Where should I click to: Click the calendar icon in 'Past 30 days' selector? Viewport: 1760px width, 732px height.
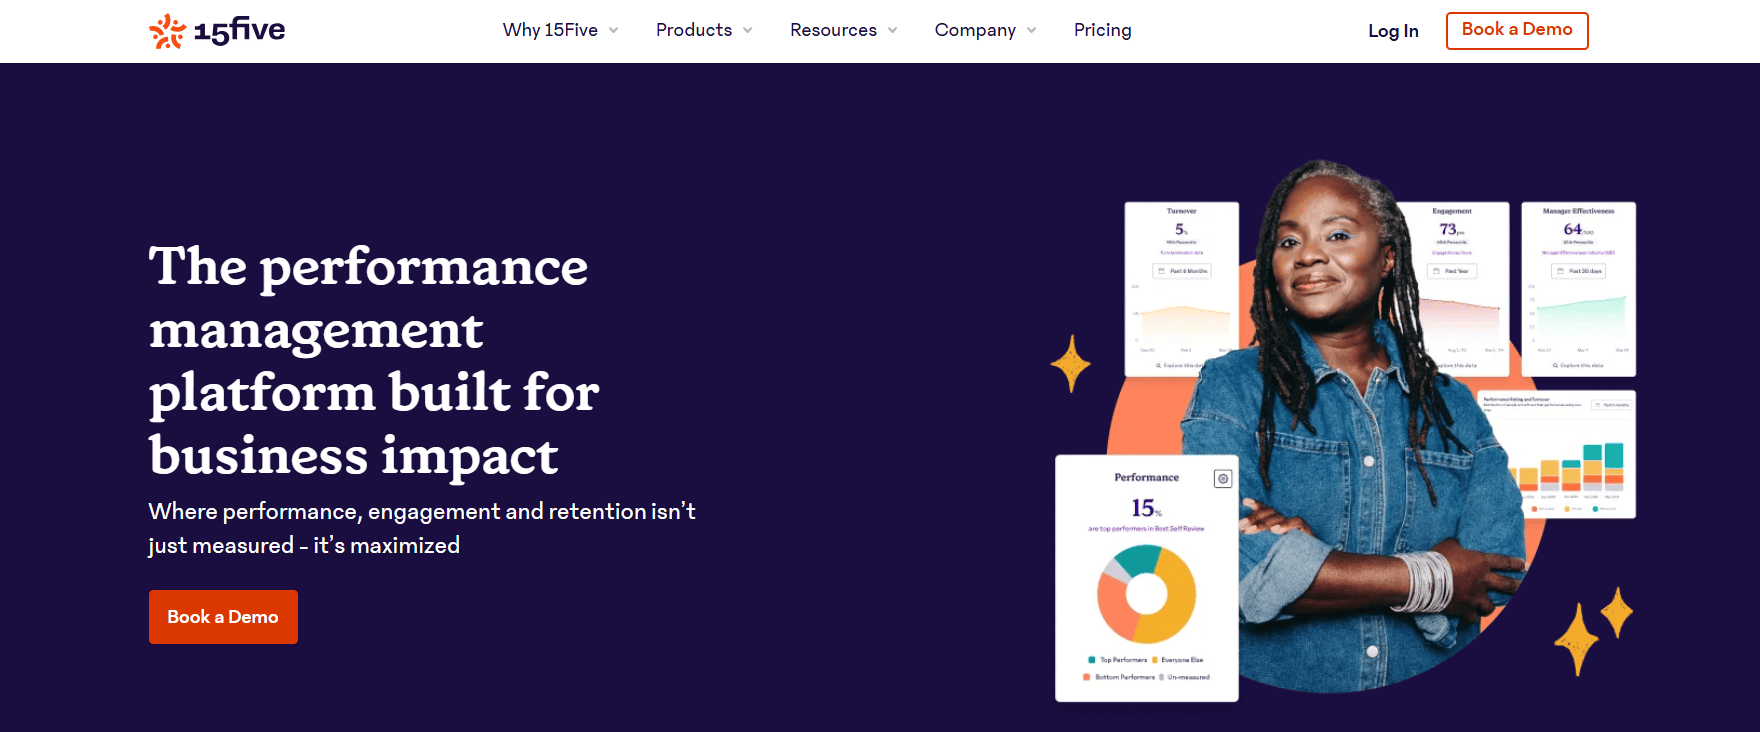(1560, 271)
